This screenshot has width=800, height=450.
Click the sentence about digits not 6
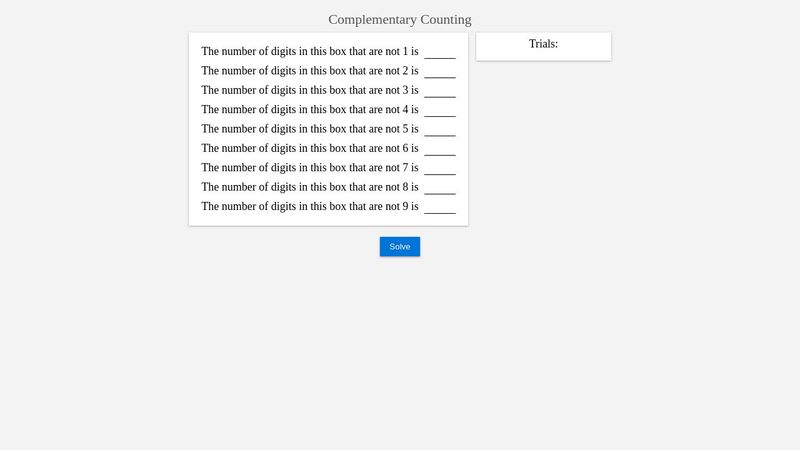coord(309,149)
